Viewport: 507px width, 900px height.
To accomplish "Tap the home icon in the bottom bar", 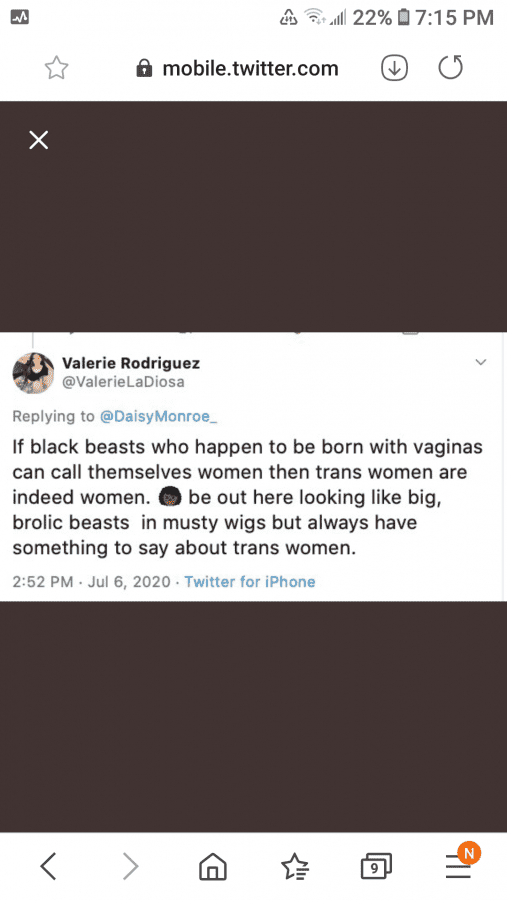I will coord(212,866).
